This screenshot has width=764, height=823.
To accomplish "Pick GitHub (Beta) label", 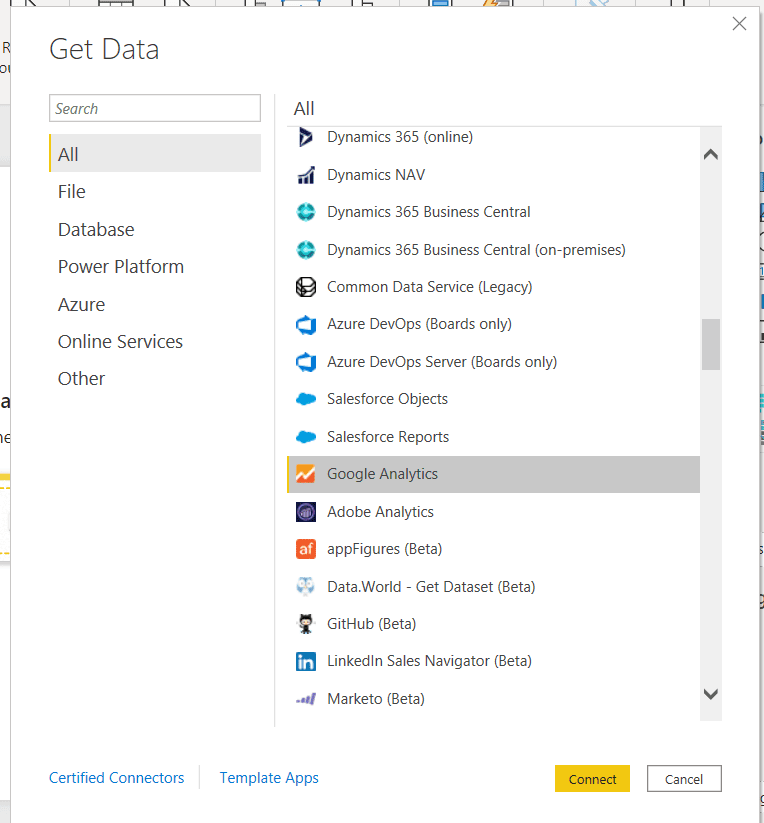I will [372, 624].
